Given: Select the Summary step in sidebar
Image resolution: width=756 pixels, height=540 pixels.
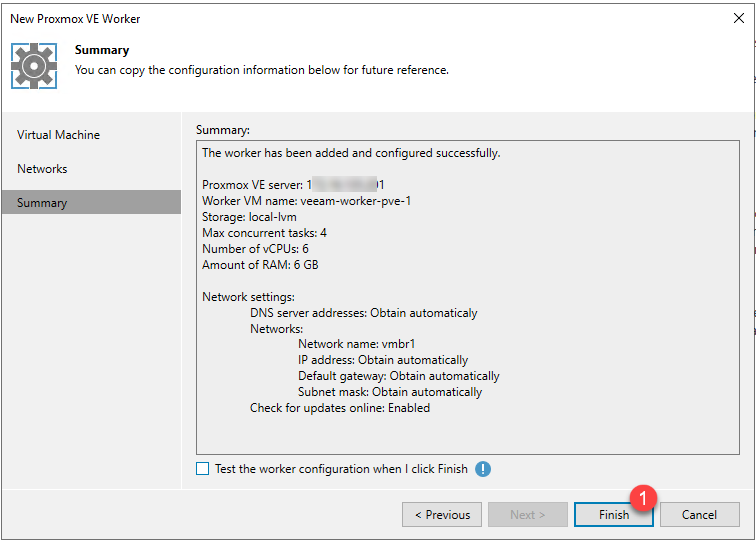Looking at the screenshot, I should pos(91,202).
